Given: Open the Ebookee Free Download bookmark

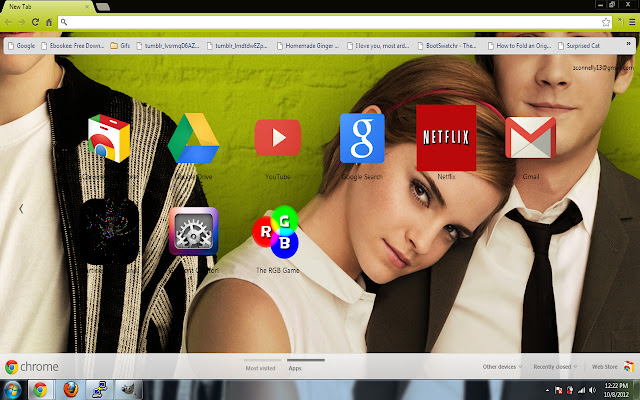Looking at the screenshot, I should (73, 46).
